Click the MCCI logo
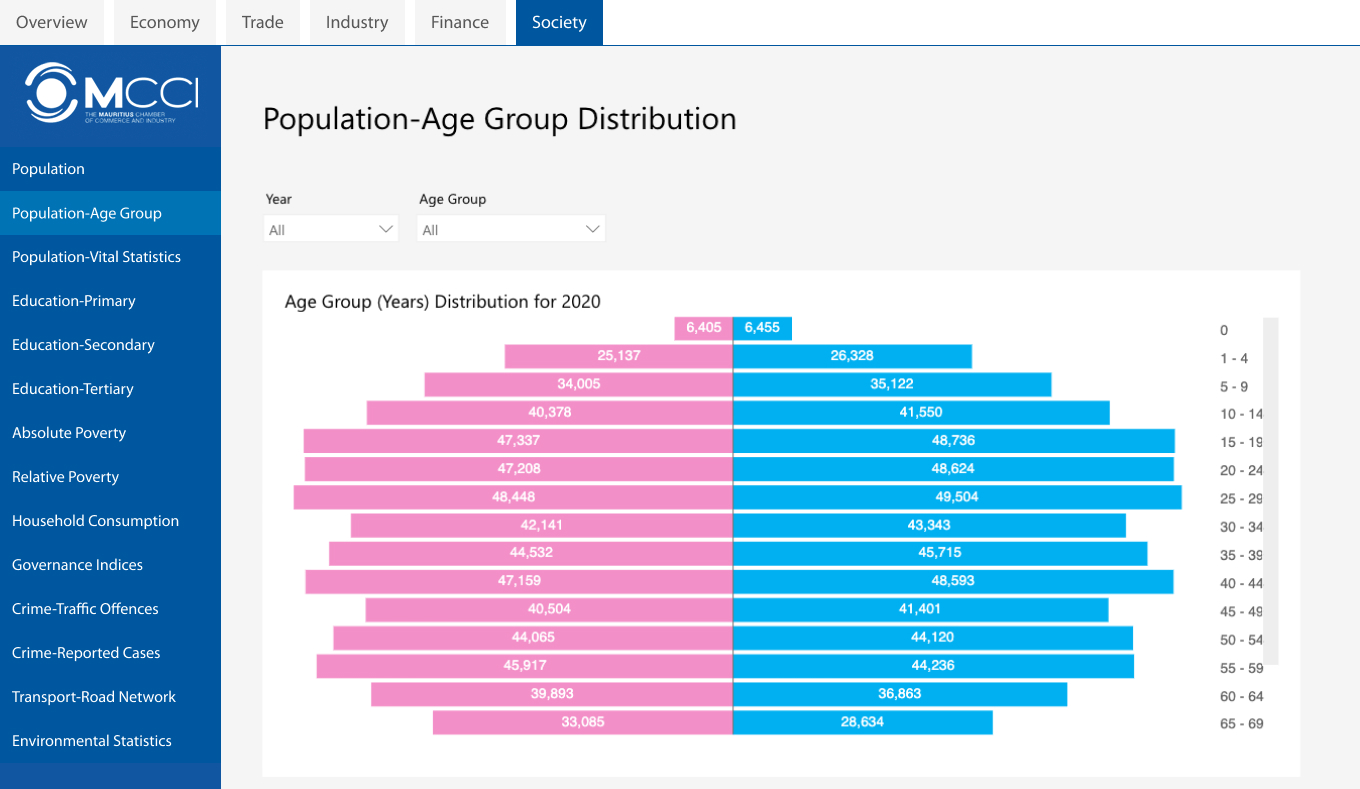1360x789 pixels. pos(111,93)
